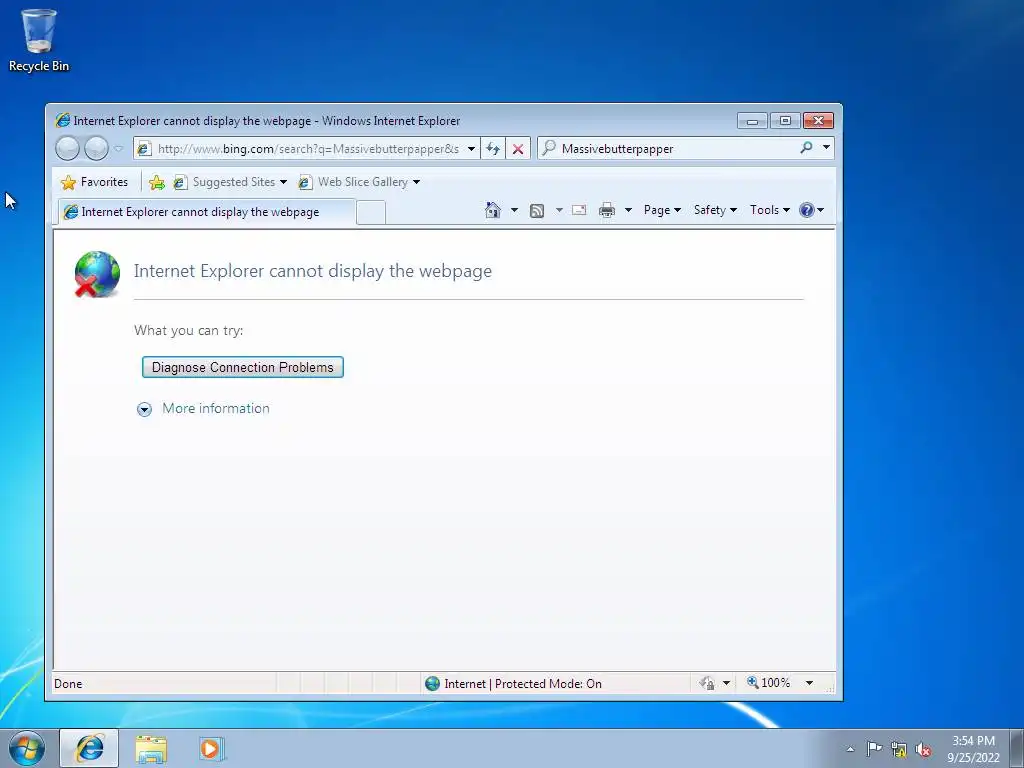Viewport: 1024px width, 768px height.
Task: Expand the Suggested Sites dropdown arrow
Action: point(283,182)
